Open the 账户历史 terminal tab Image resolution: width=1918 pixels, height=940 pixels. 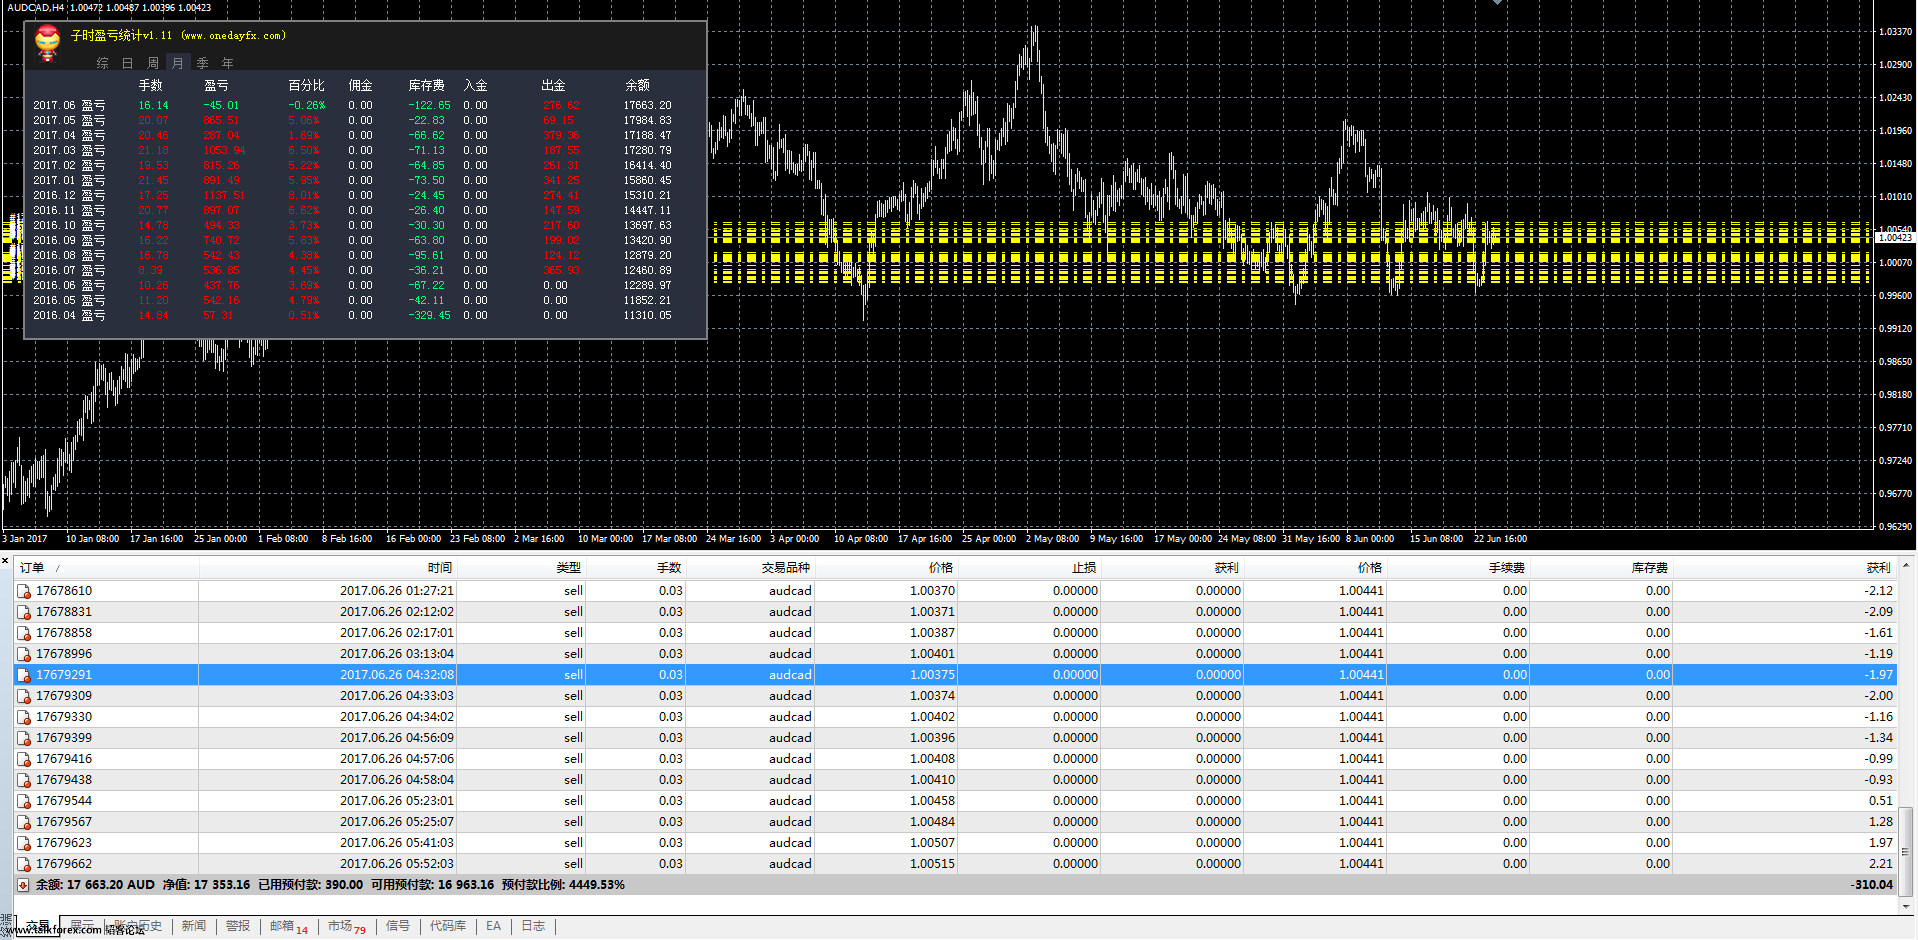pyautogui.click(x=137, y=926)
